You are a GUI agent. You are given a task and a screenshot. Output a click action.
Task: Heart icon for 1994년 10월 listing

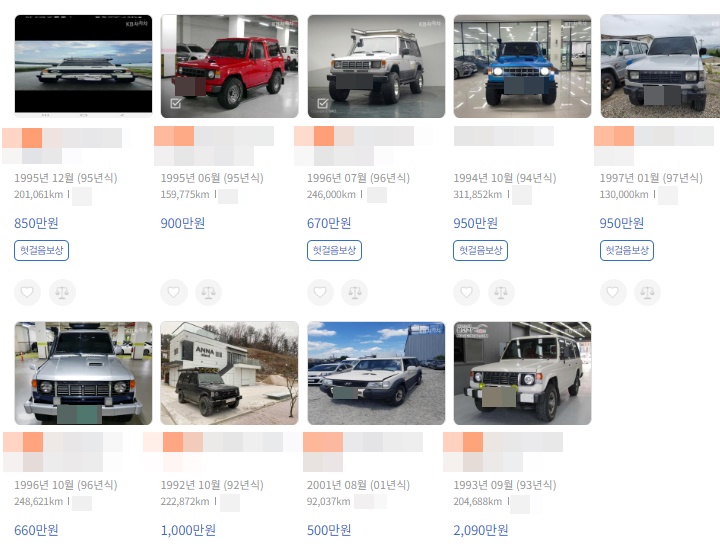point(467,292)
